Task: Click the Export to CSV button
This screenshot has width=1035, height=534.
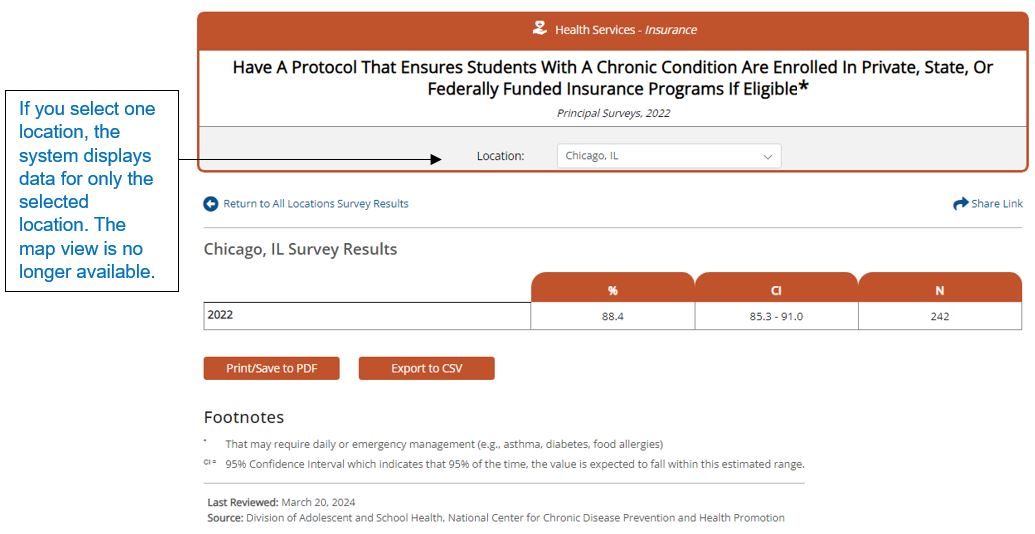Action: coord(426,368)
